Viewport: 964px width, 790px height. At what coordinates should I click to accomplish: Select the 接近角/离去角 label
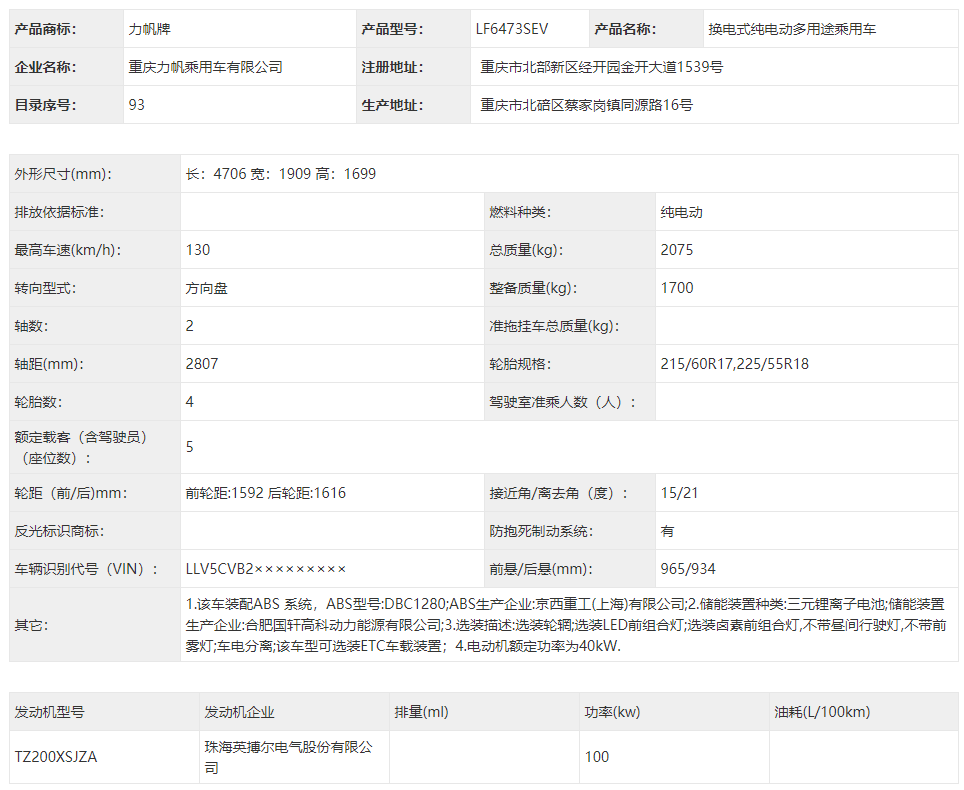559,493
